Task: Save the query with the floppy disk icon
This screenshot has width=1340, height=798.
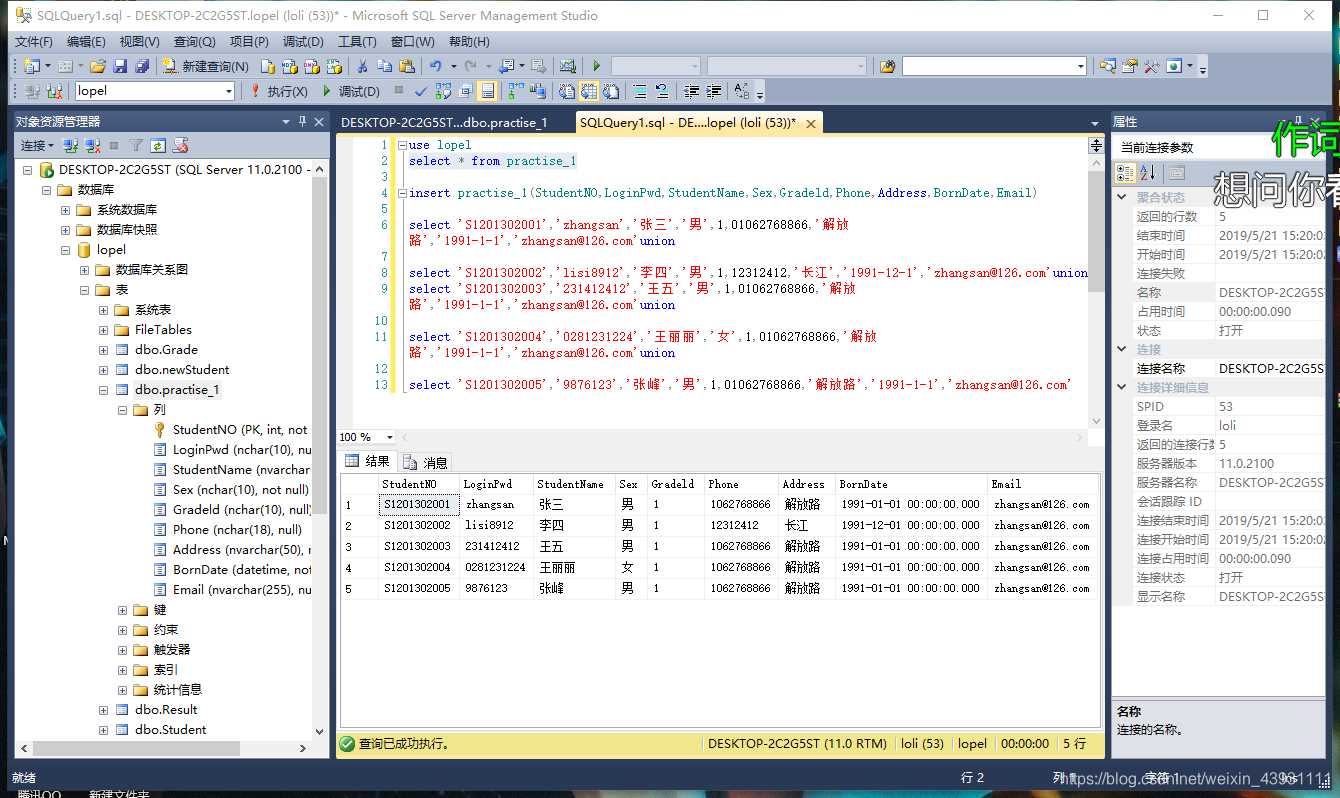Action: coord(120,66)
